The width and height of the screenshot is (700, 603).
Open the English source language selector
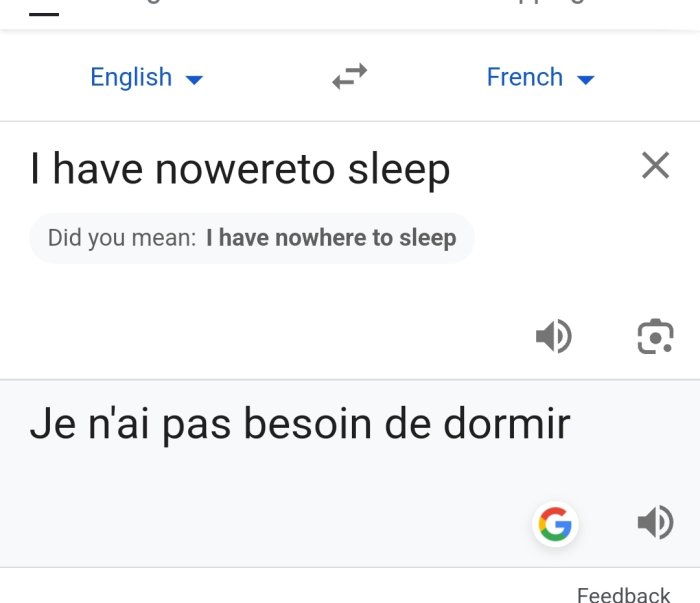point(146,77)
